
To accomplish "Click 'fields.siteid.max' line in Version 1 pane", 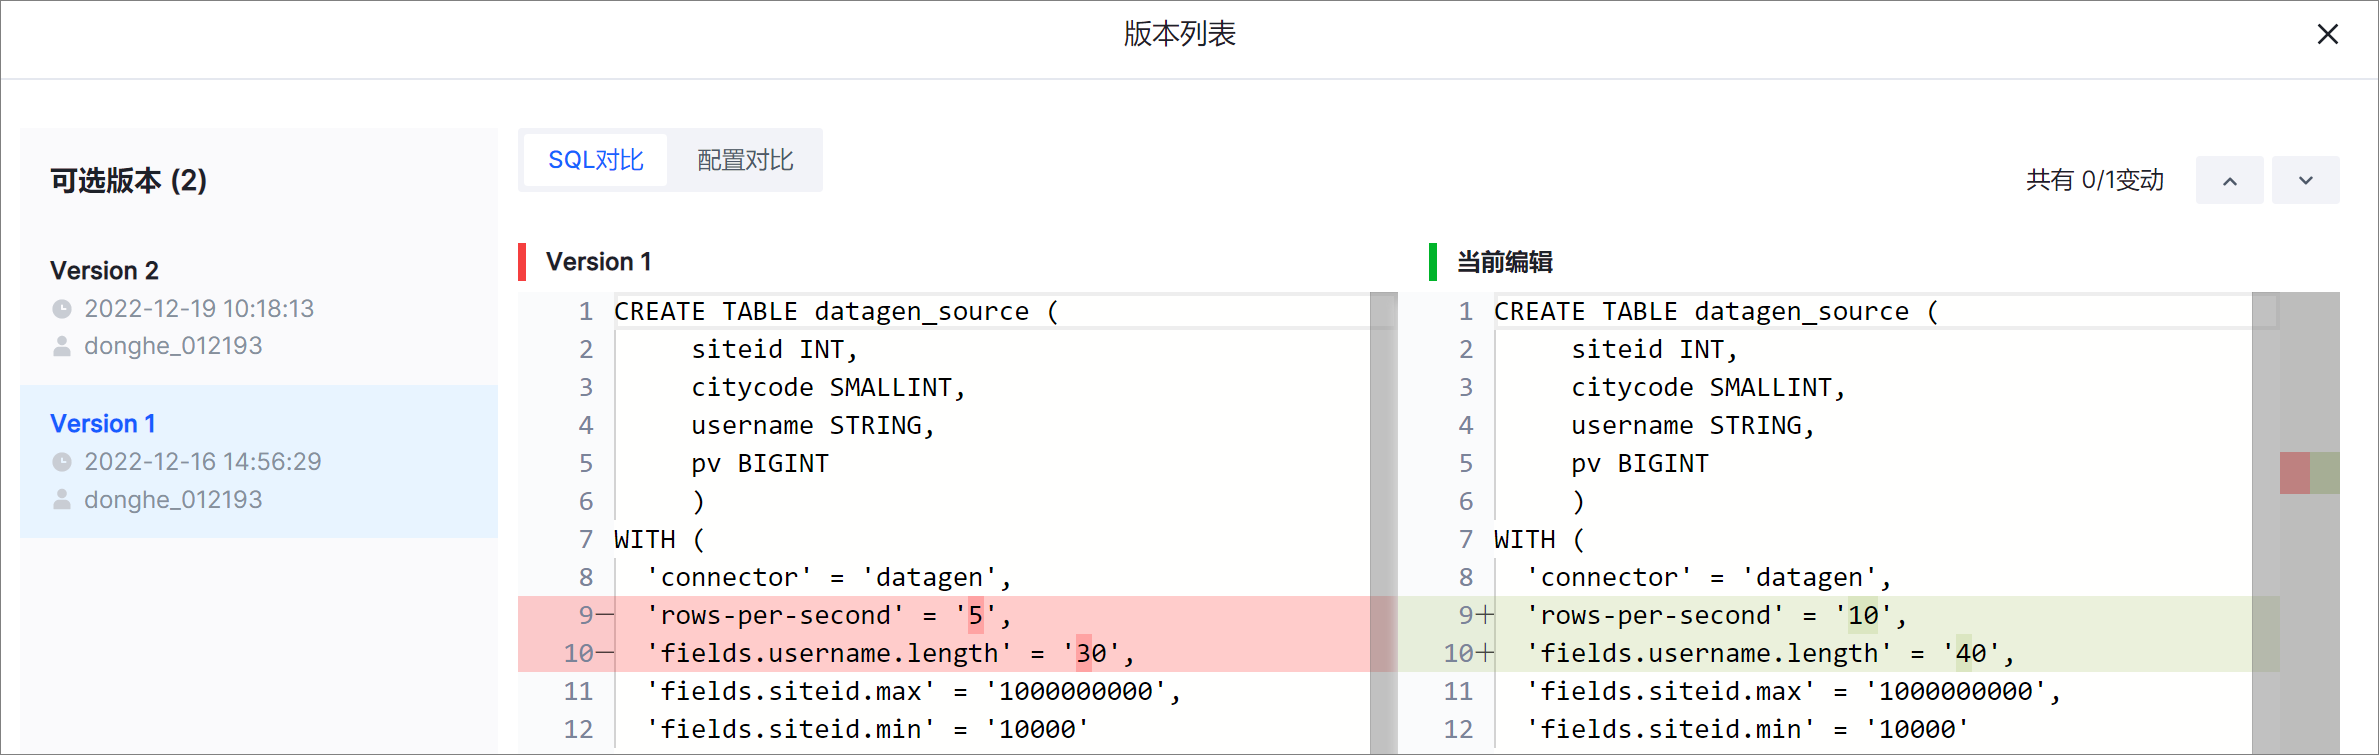I will [x=913, y=691].
